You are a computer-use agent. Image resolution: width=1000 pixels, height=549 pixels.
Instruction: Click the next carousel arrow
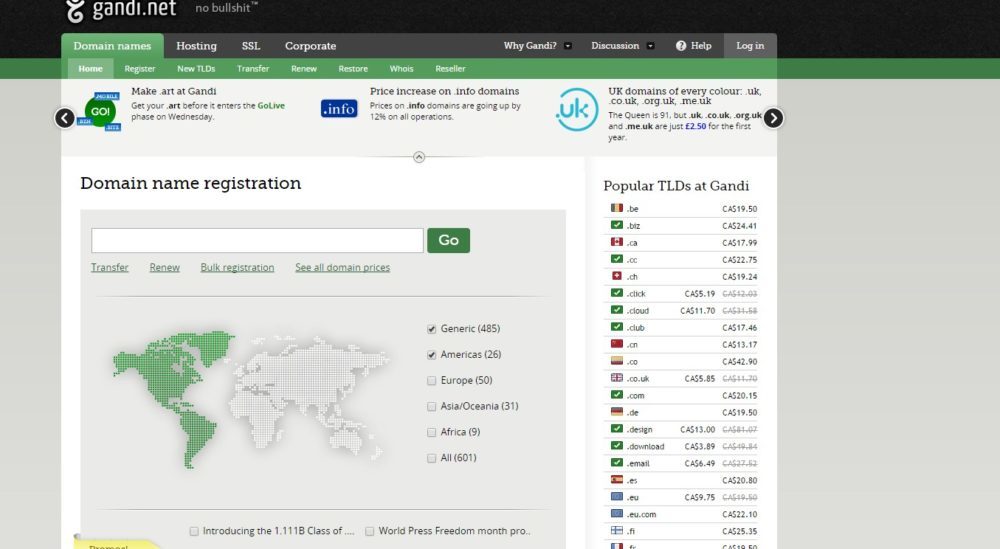pos(773,118)
